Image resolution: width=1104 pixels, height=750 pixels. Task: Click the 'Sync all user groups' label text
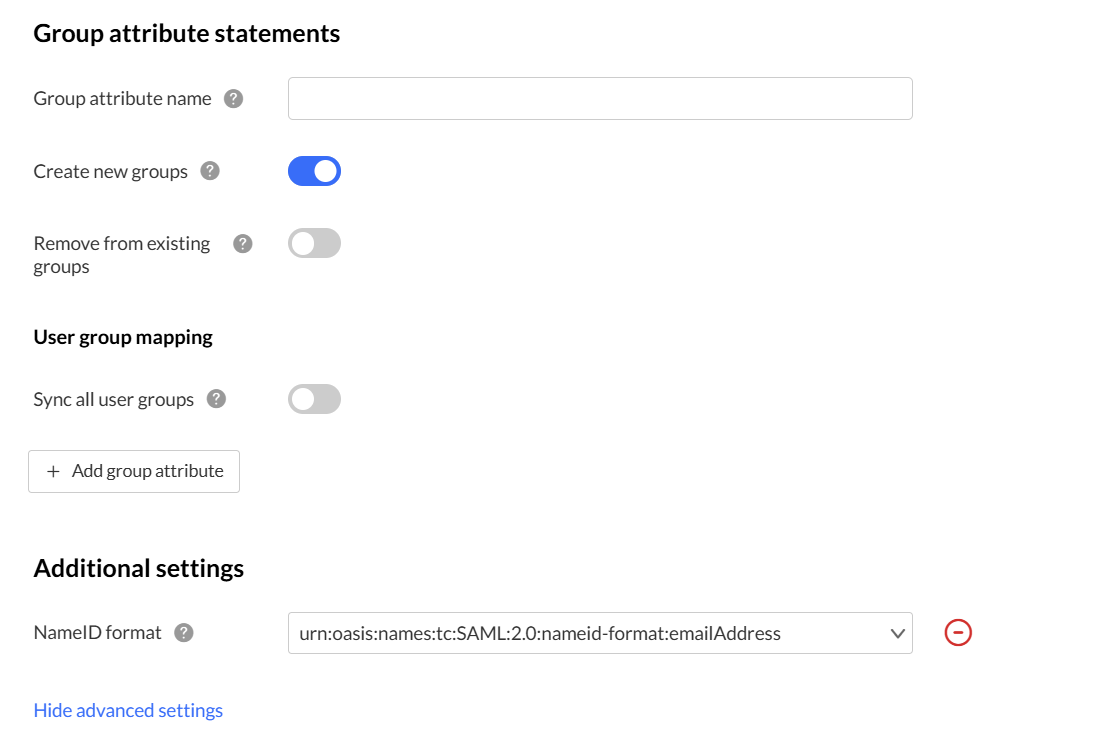tap(113, 400)
